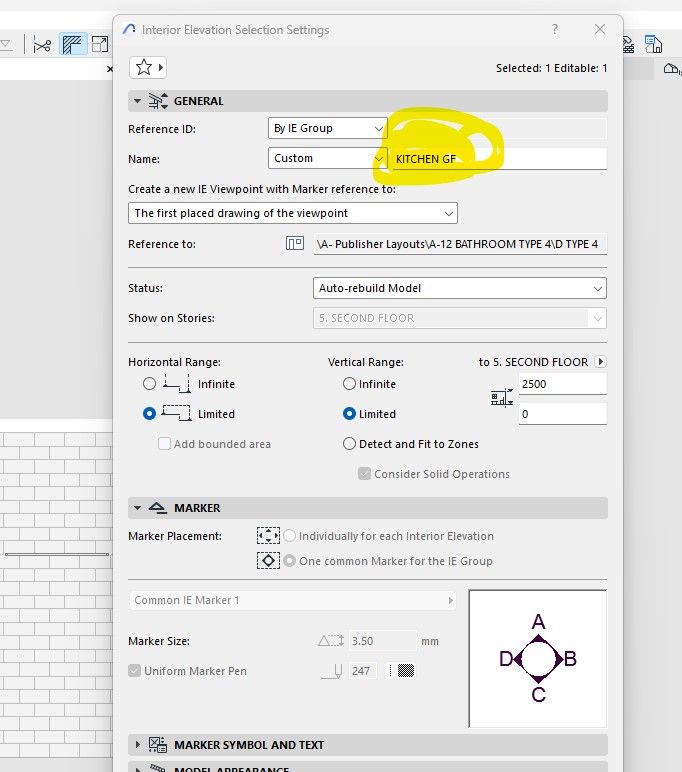Click the vertical range 0 field
This screenshot has height=772, width=682.
pos(562,414)
